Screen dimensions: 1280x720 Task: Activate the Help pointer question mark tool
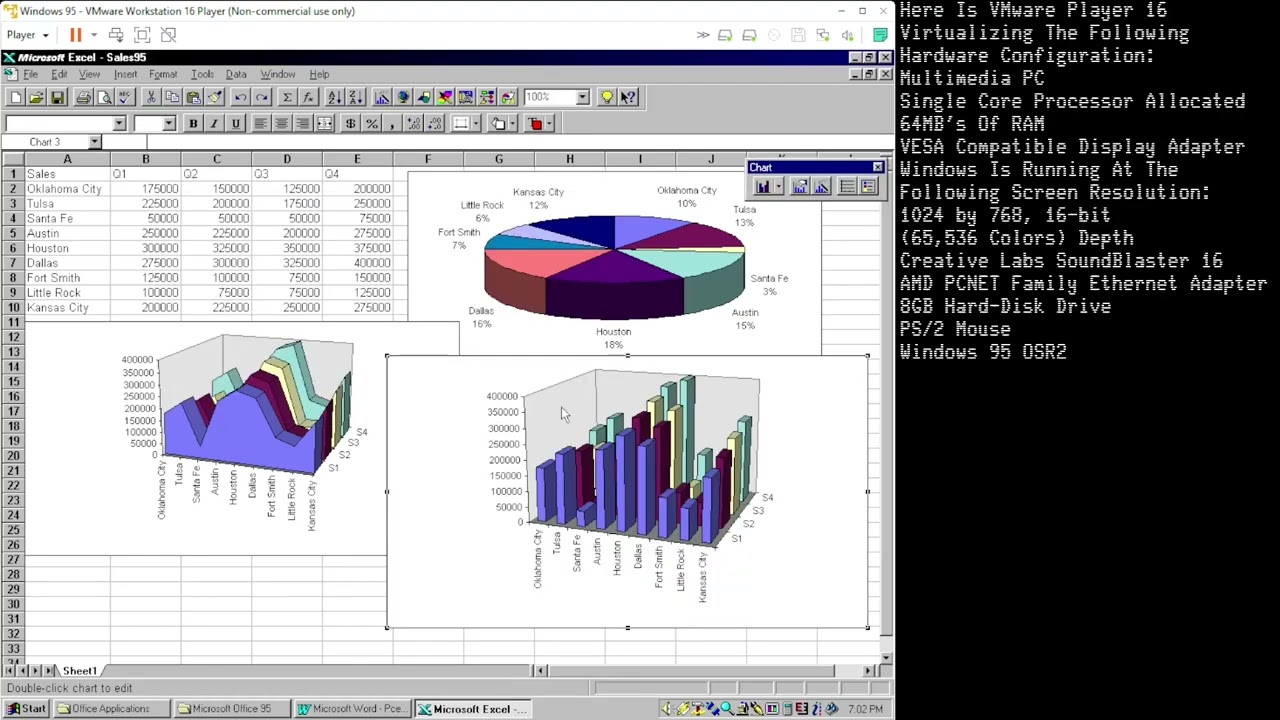[x=628, y=97]
